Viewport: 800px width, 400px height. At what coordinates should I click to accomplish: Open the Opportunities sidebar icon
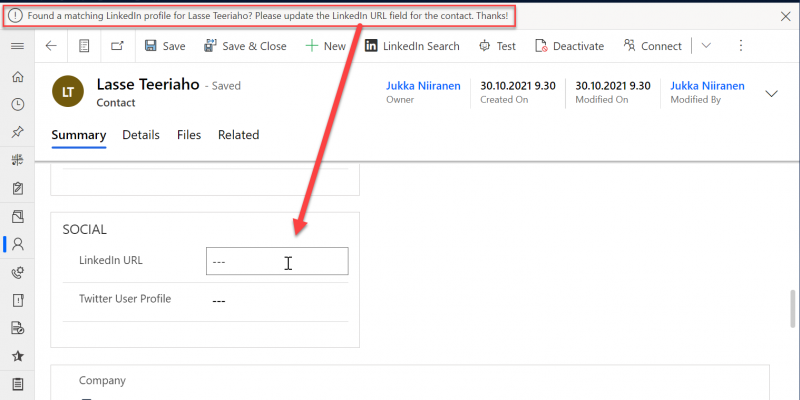(17, 301)
